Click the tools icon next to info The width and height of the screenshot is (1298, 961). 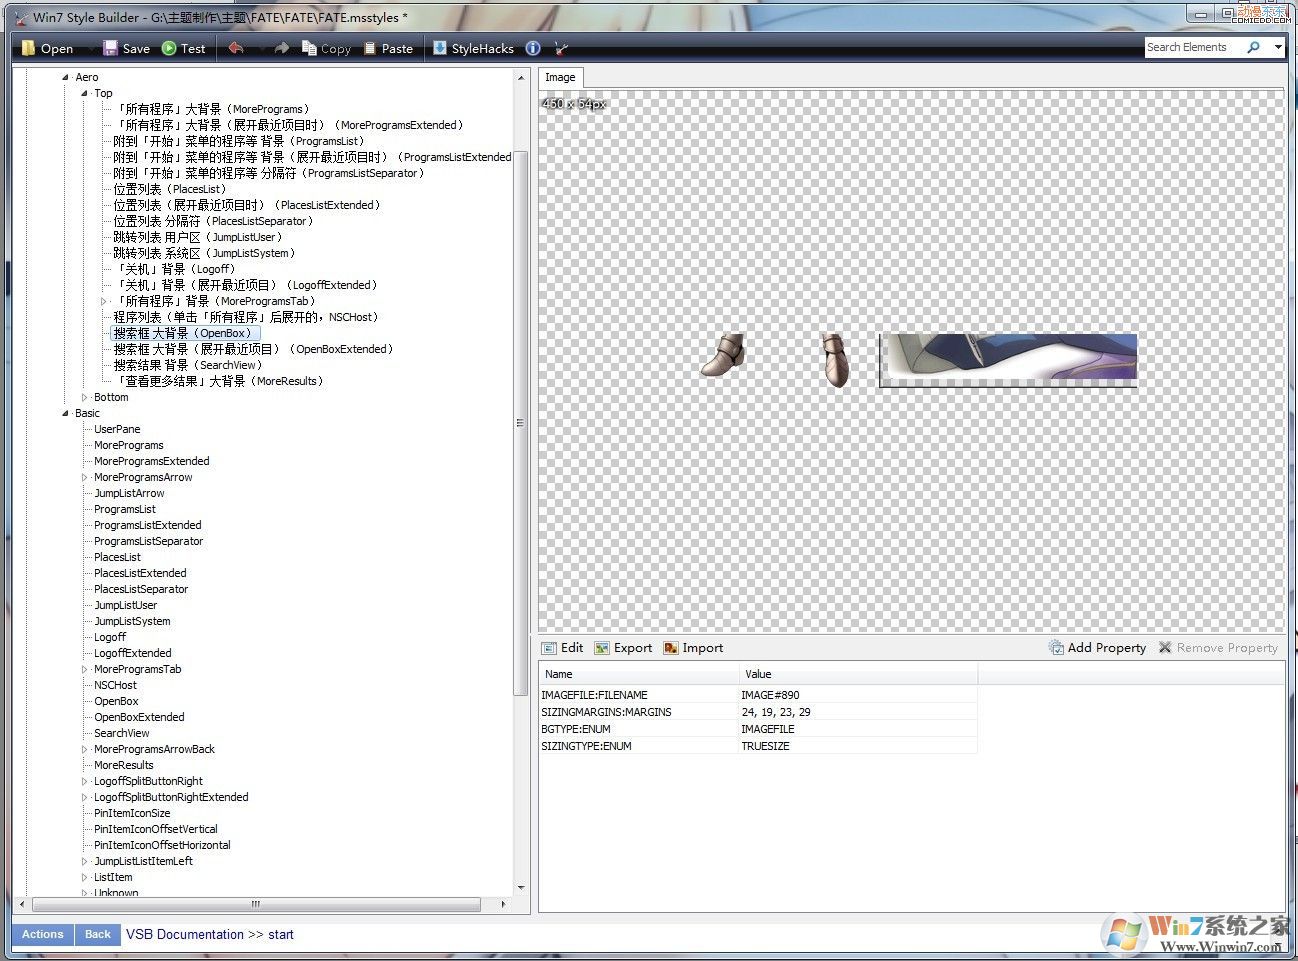point(561,48)
